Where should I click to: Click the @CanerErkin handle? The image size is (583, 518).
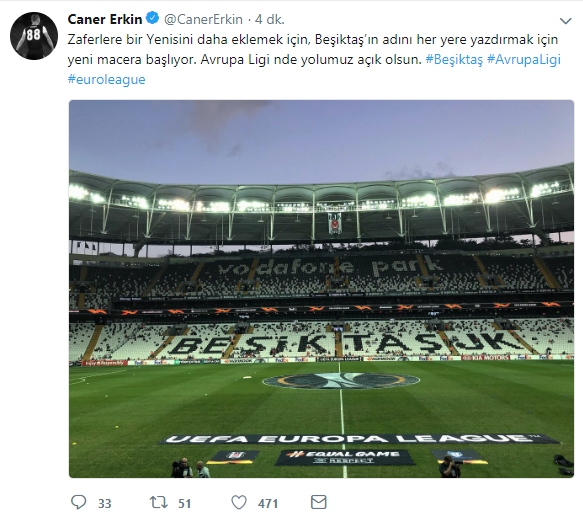pyautogui.click(x=203, y=19)
